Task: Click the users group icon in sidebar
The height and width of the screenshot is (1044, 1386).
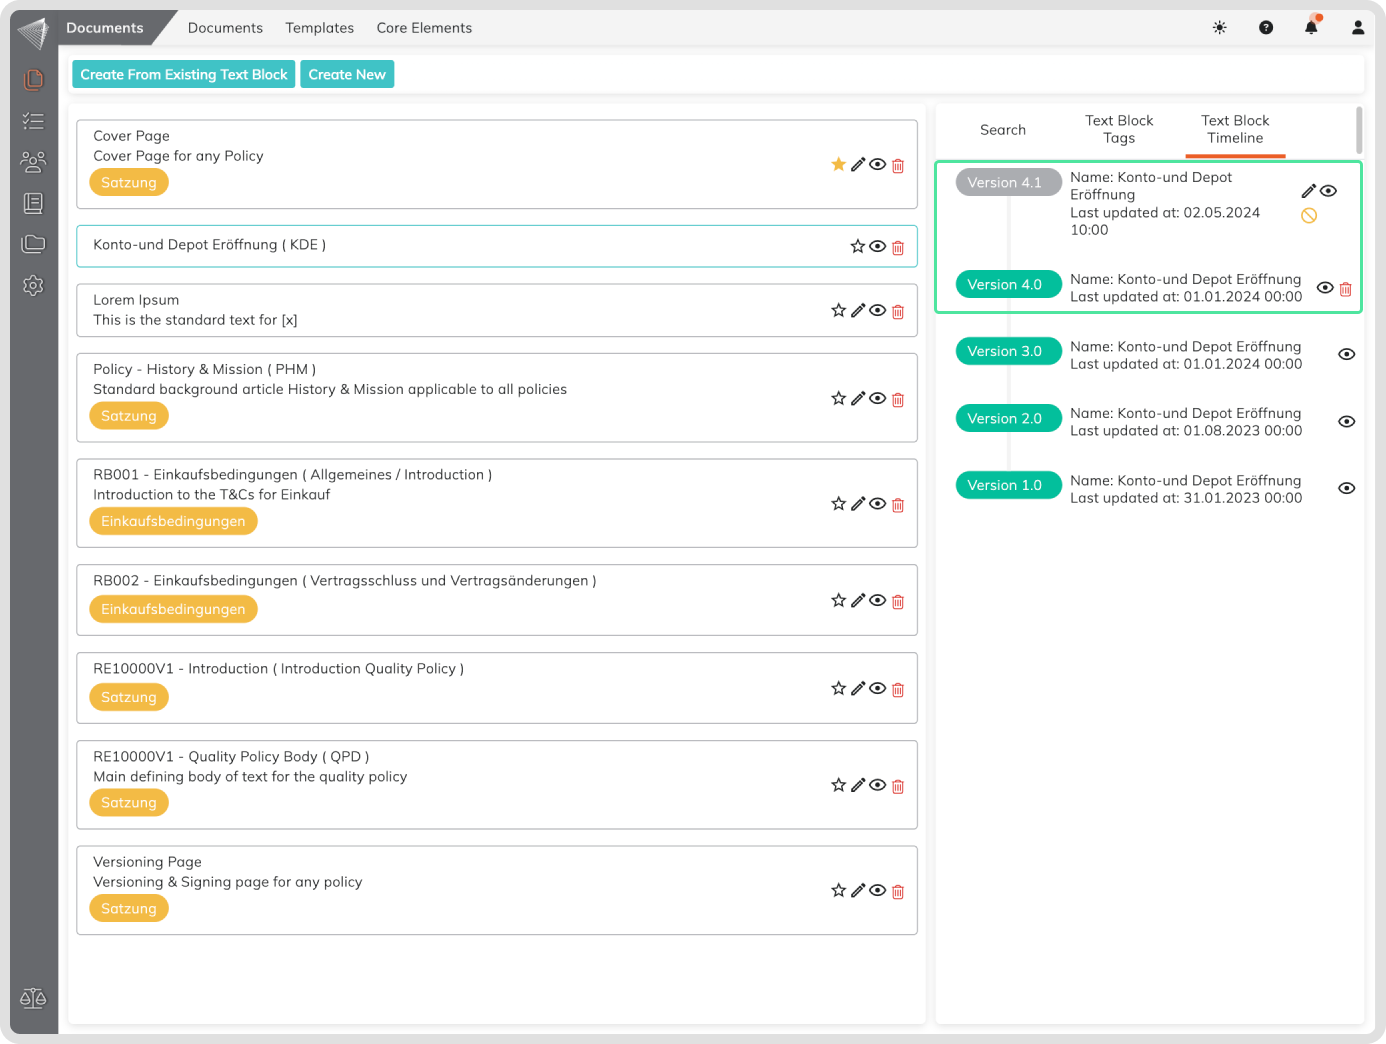Action: point(33,162)
